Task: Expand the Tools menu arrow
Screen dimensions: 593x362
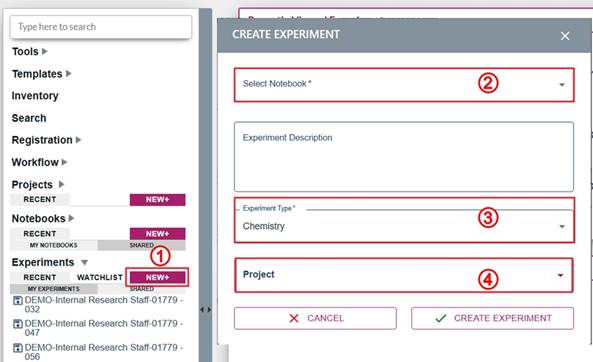Action: point(45,51)
